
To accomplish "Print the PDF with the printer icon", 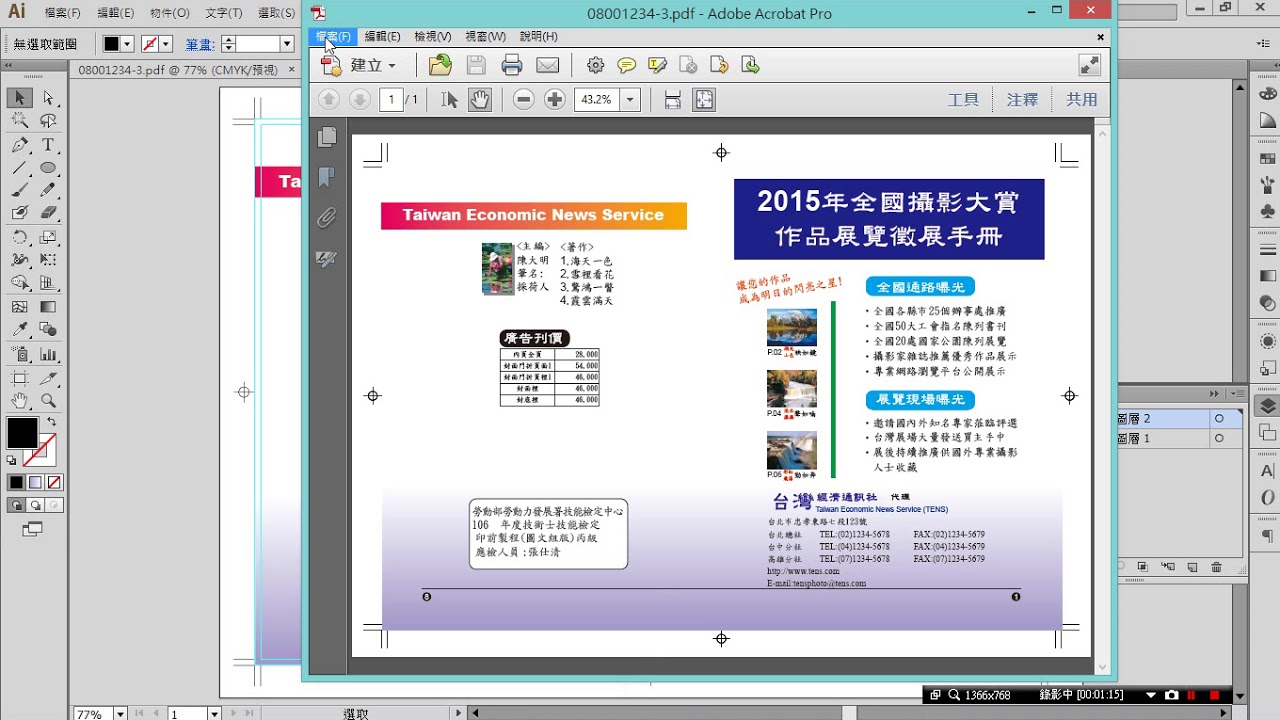I will click(x=512, y=66).
